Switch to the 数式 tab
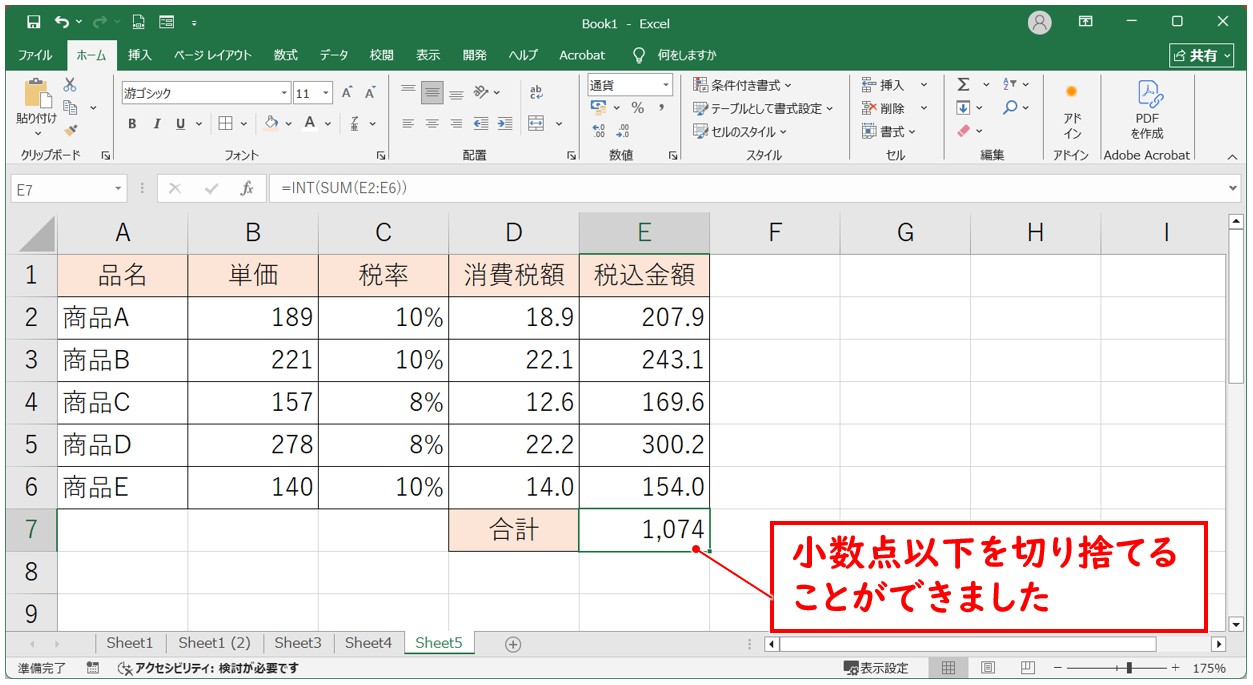Screen dimensions: 1253x685 coord(286,55)
